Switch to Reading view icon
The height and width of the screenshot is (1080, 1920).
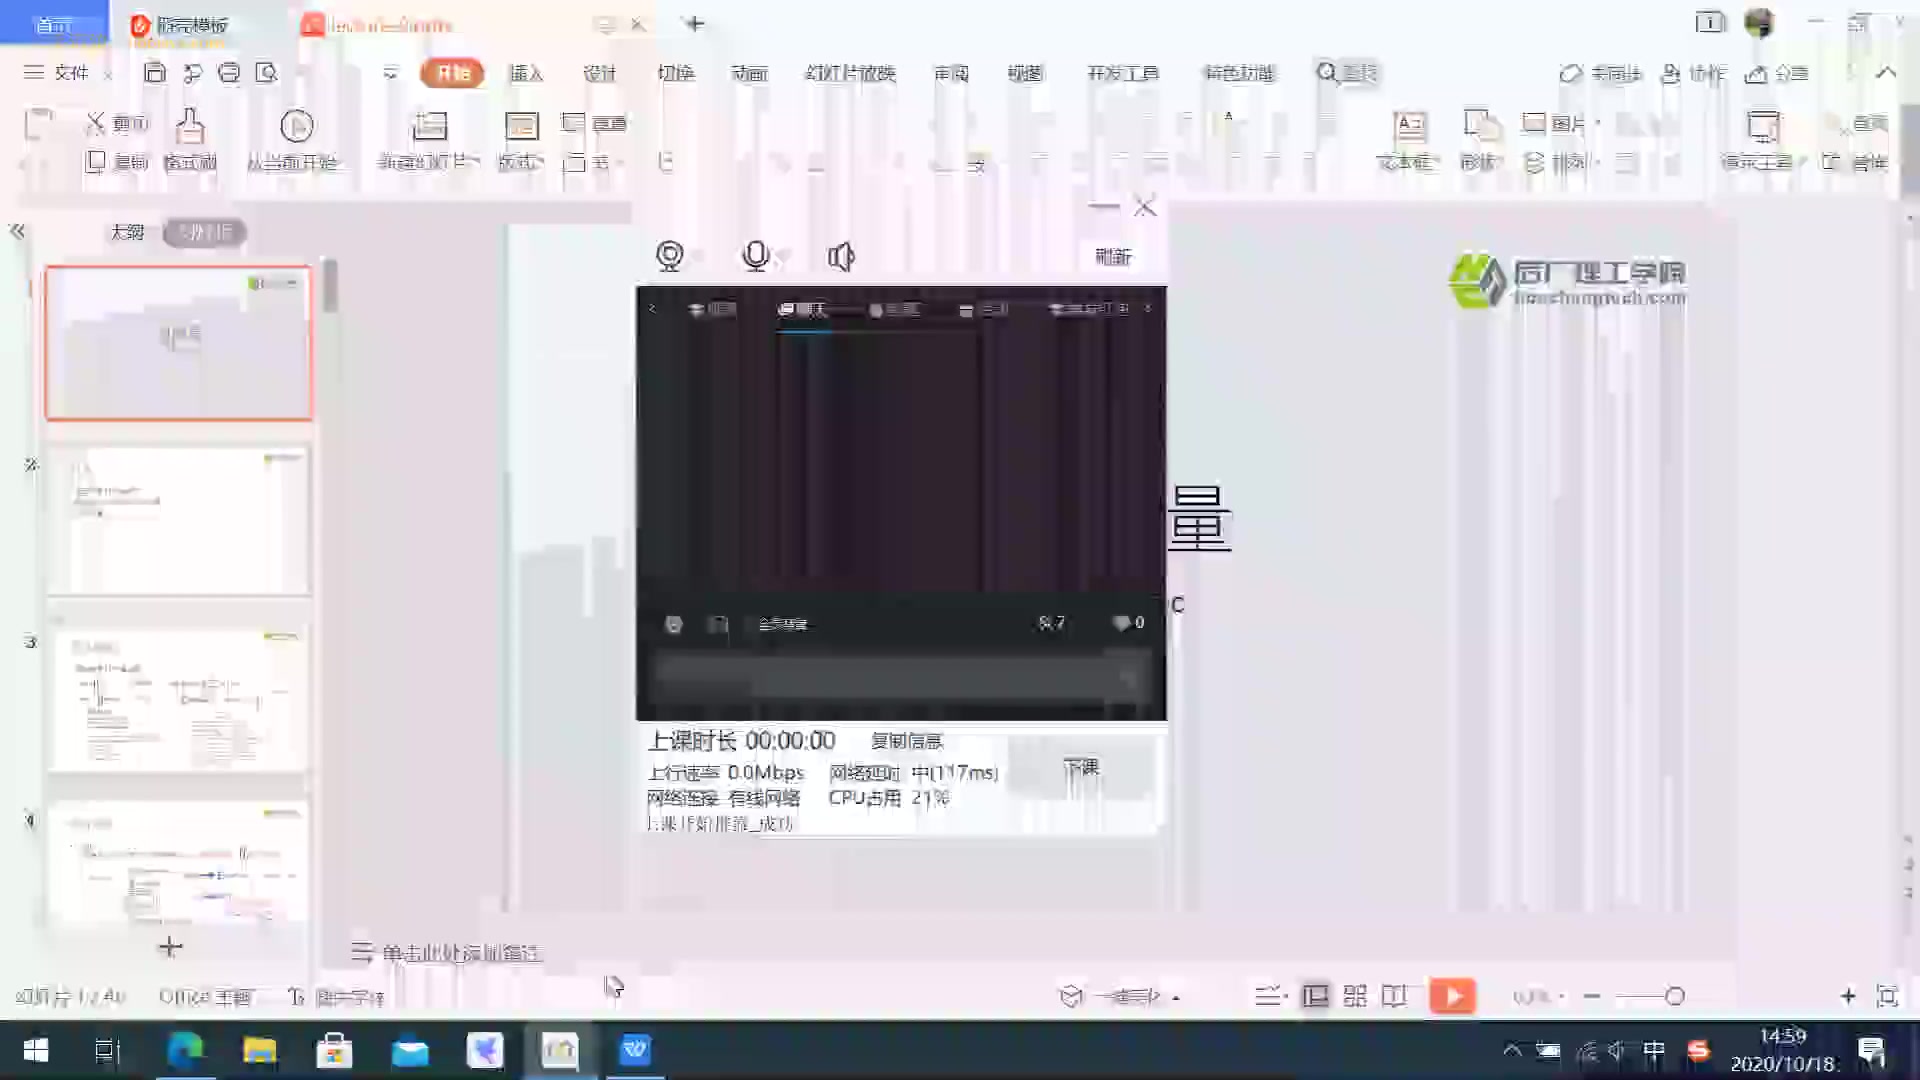pyautogui.click(x=1394, y=996)
